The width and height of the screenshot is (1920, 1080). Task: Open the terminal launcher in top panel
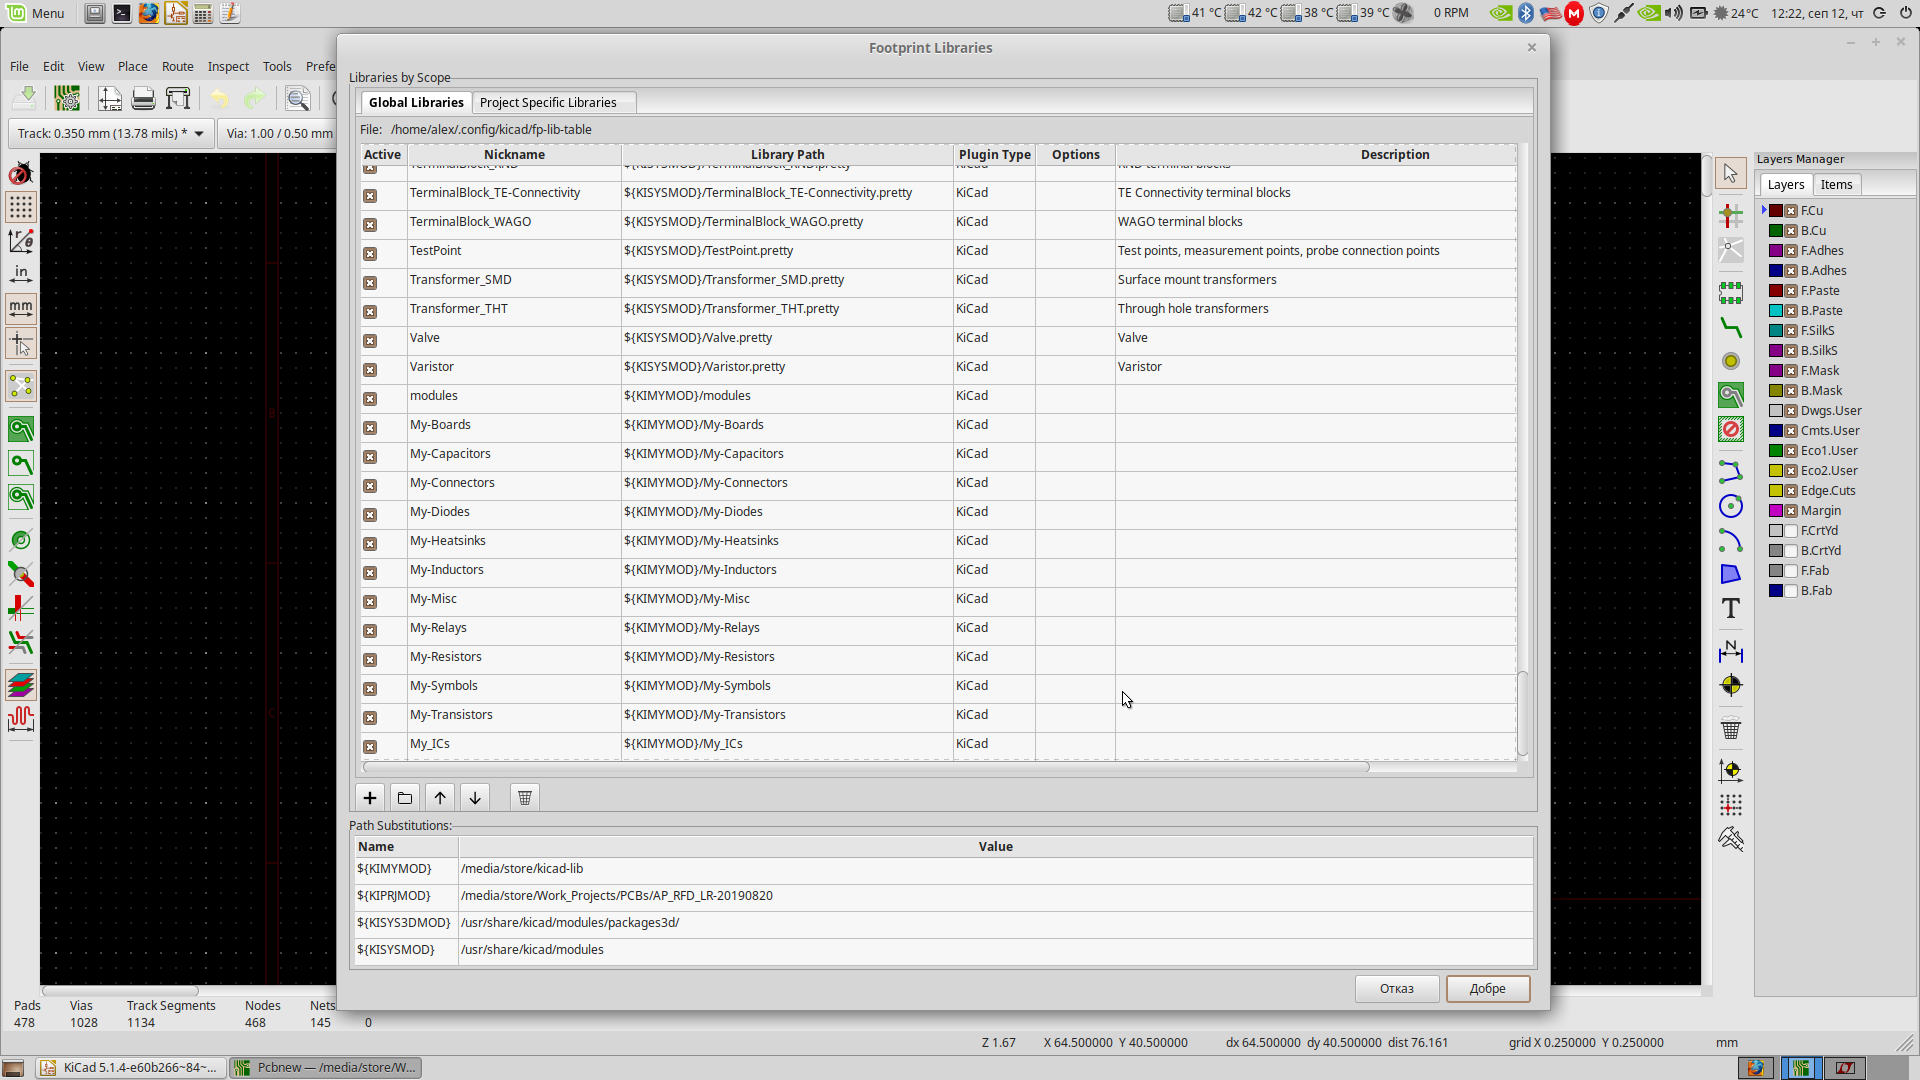(x=121, y=13)
